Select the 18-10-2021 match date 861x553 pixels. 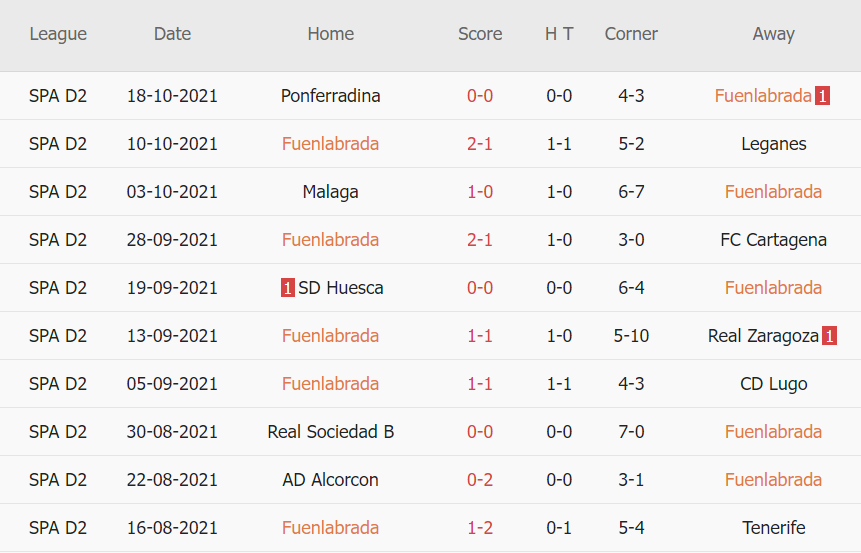(172, 96)
